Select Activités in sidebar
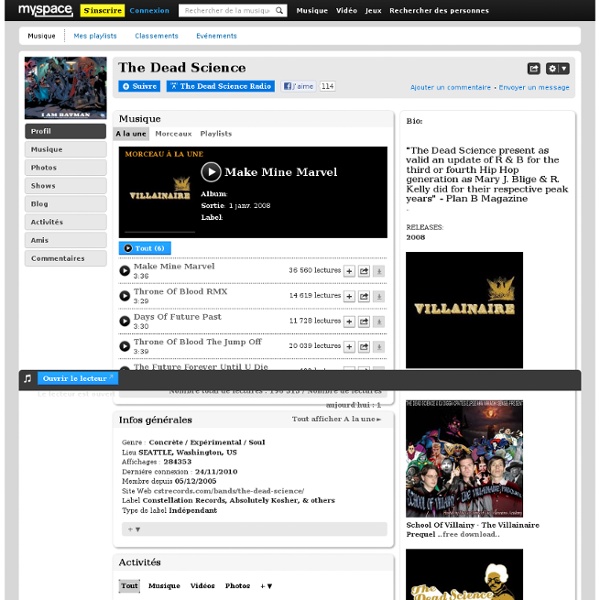Image resolution: width=600 pixels, height=600 pixels. pos(65,222)
